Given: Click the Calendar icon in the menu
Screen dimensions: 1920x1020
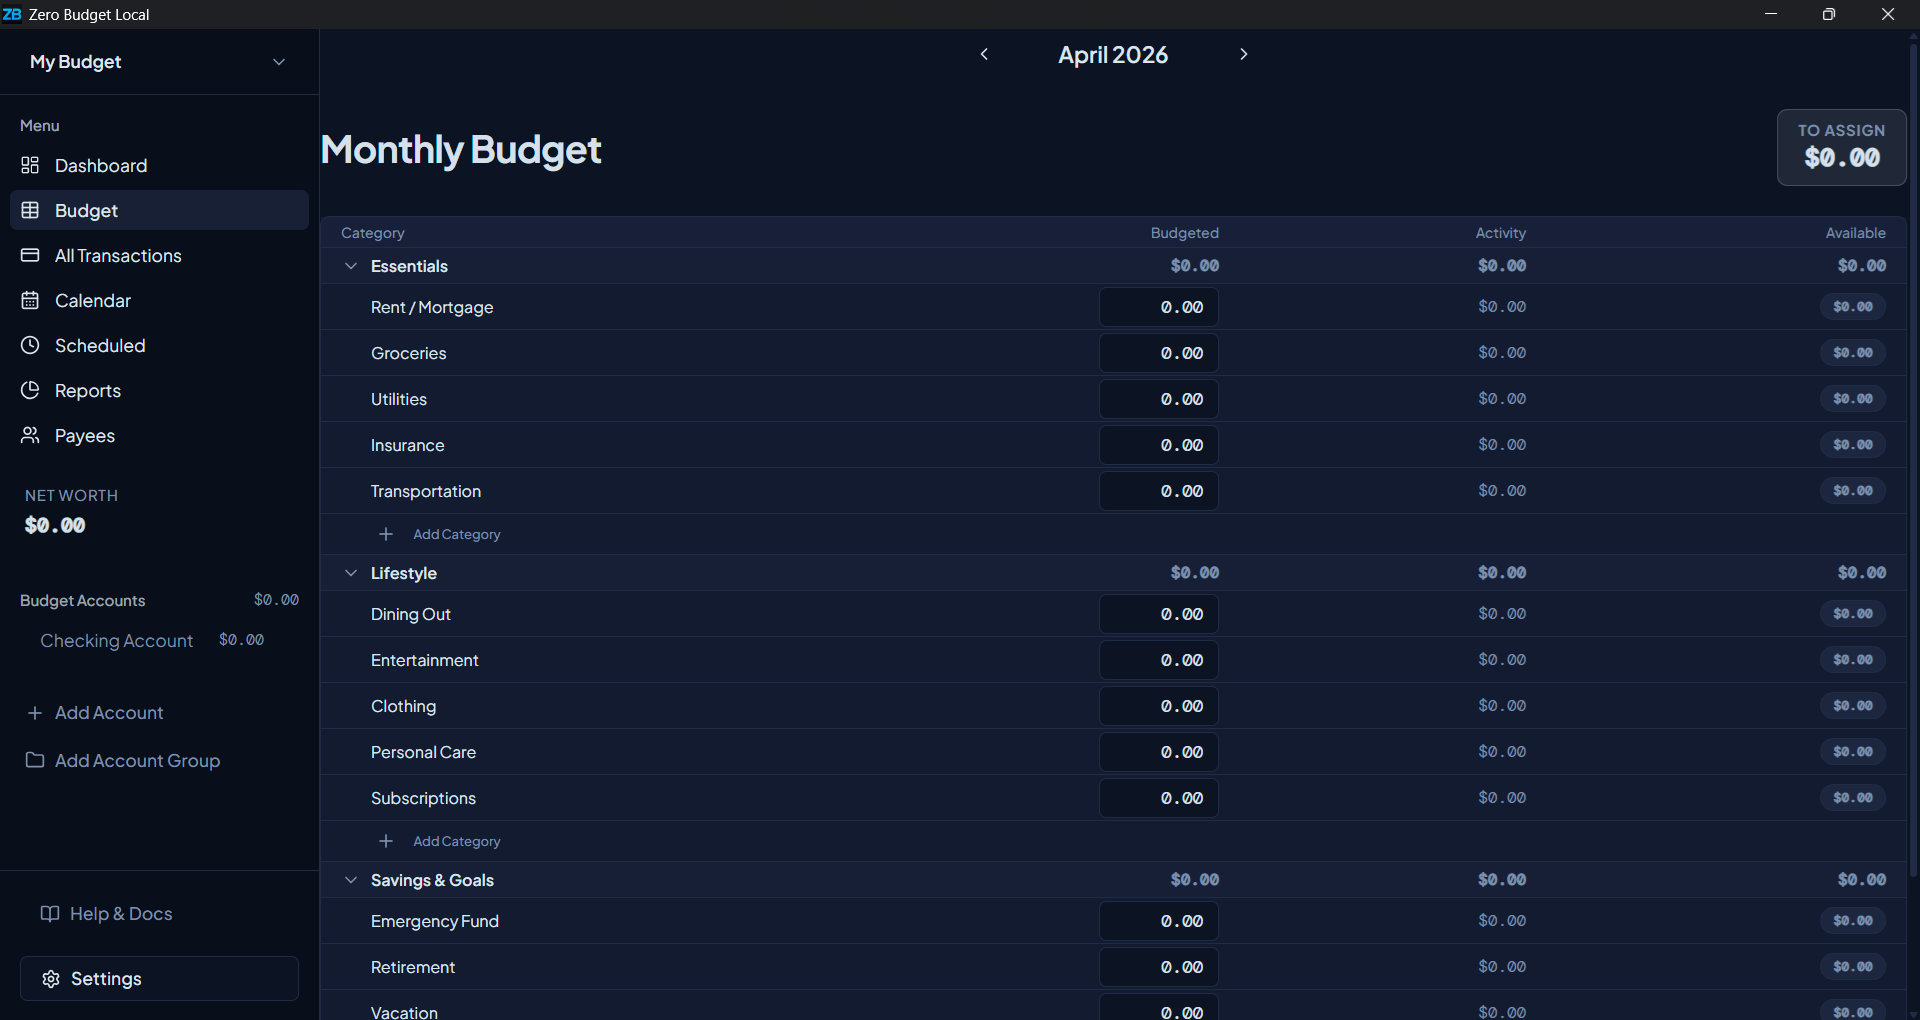Looking at the screenshot, I should pyautogui.click(x=31, y=300).
